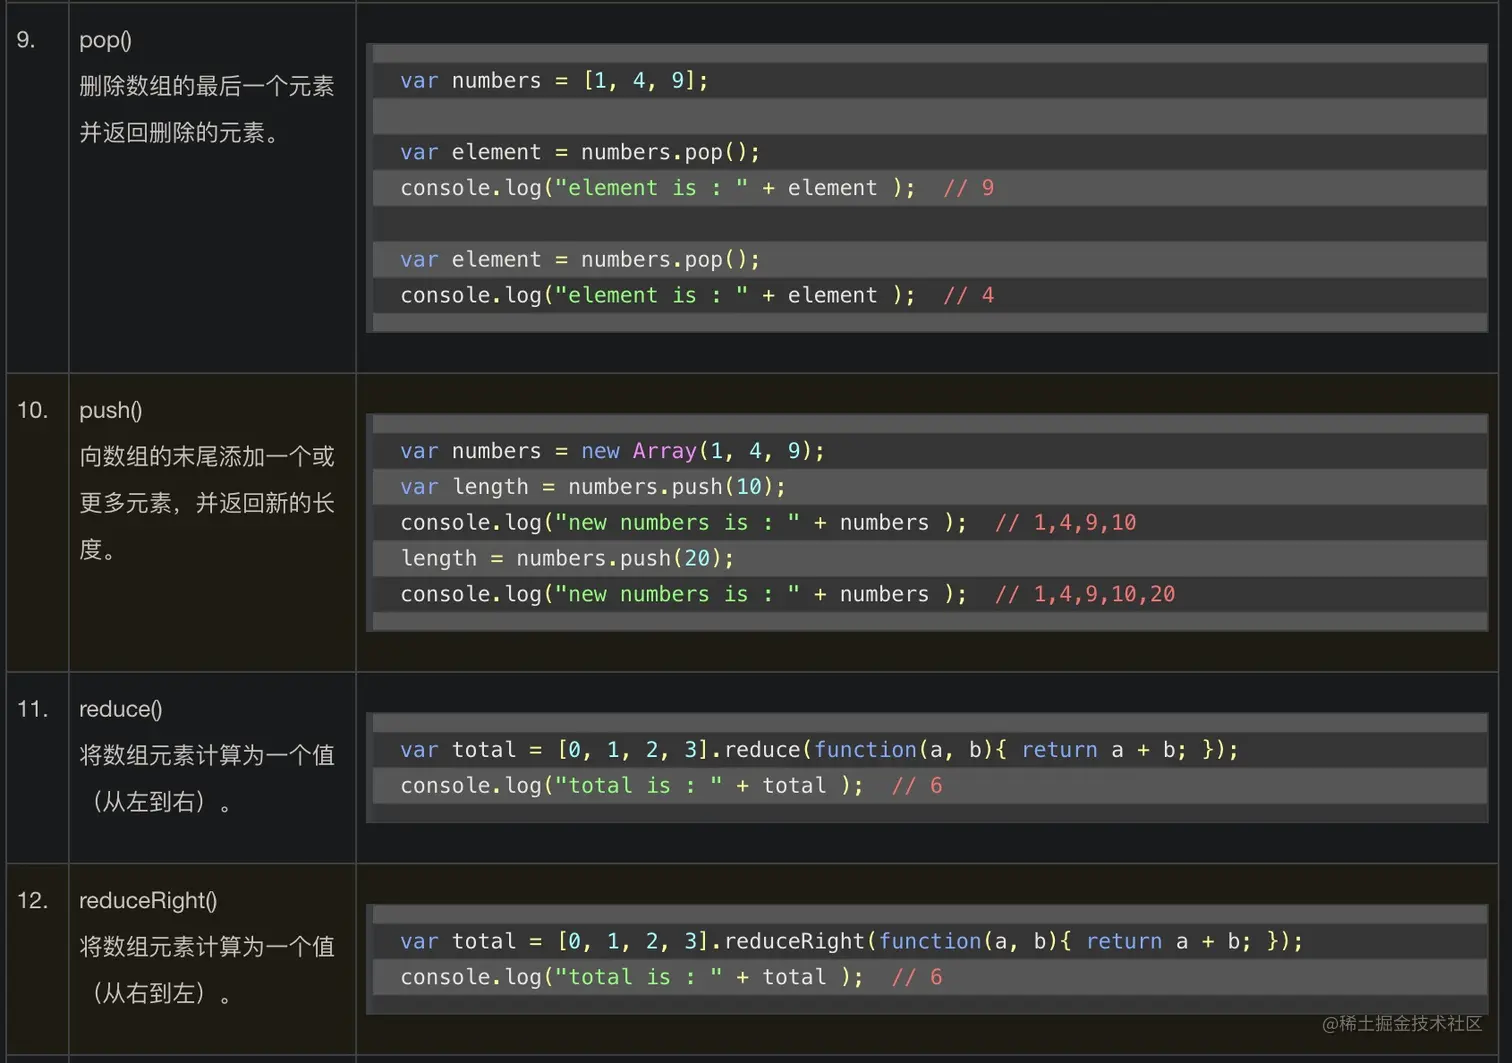Click the description "向数组的末尾添加一个或"
This screenshot has height=1063, width=1512.
click(207, 457)
